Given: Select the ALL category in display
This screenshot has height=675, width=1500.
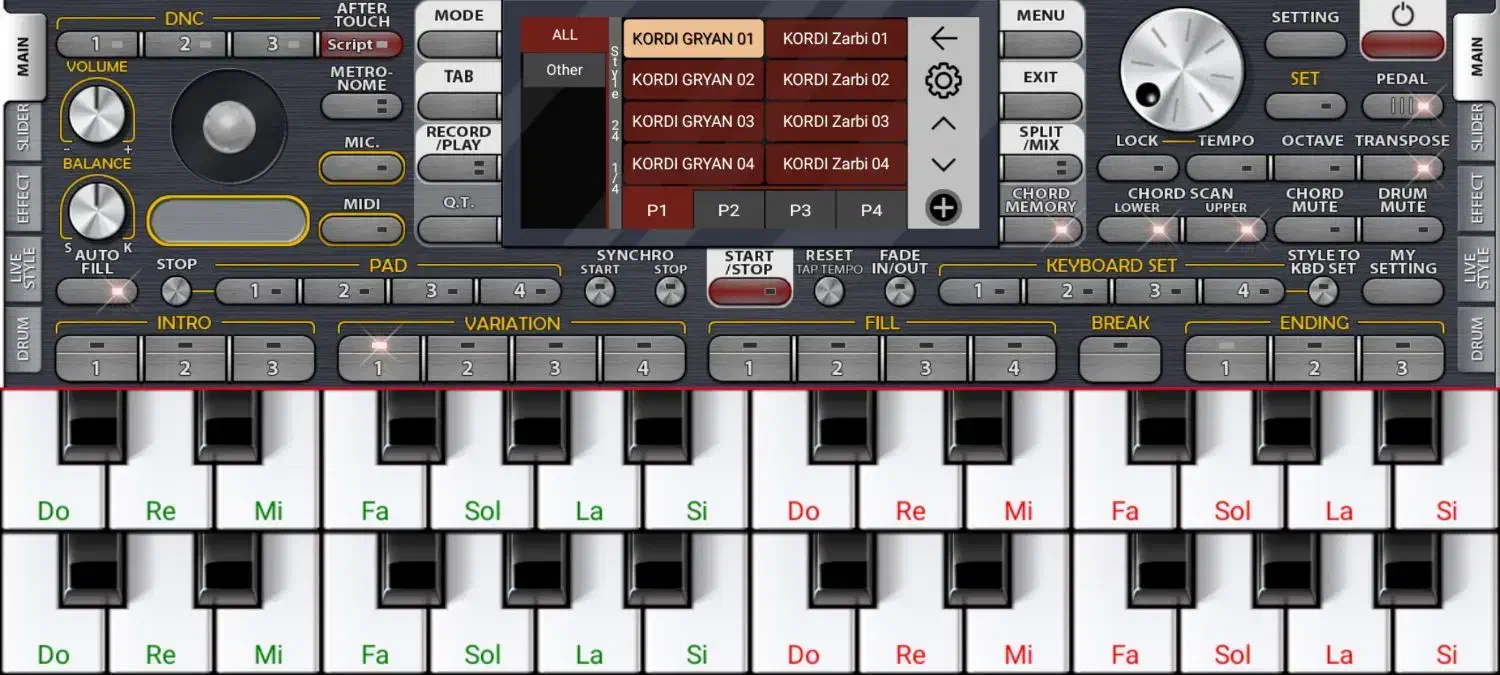Looking at the screenshot, I should coord(564,35).
